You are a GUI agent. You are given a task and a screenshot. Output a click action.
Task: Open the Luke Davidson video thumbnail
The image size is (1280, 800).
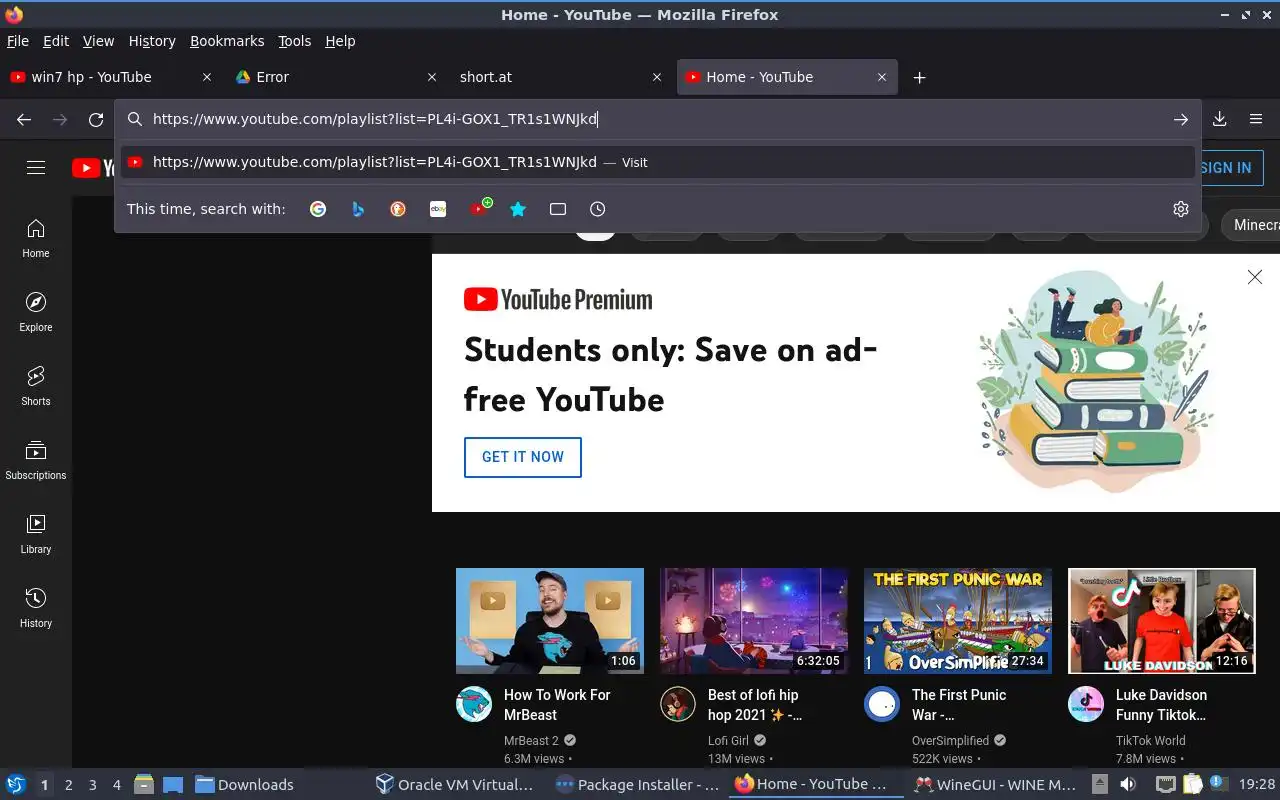(x=1162, y=621)
